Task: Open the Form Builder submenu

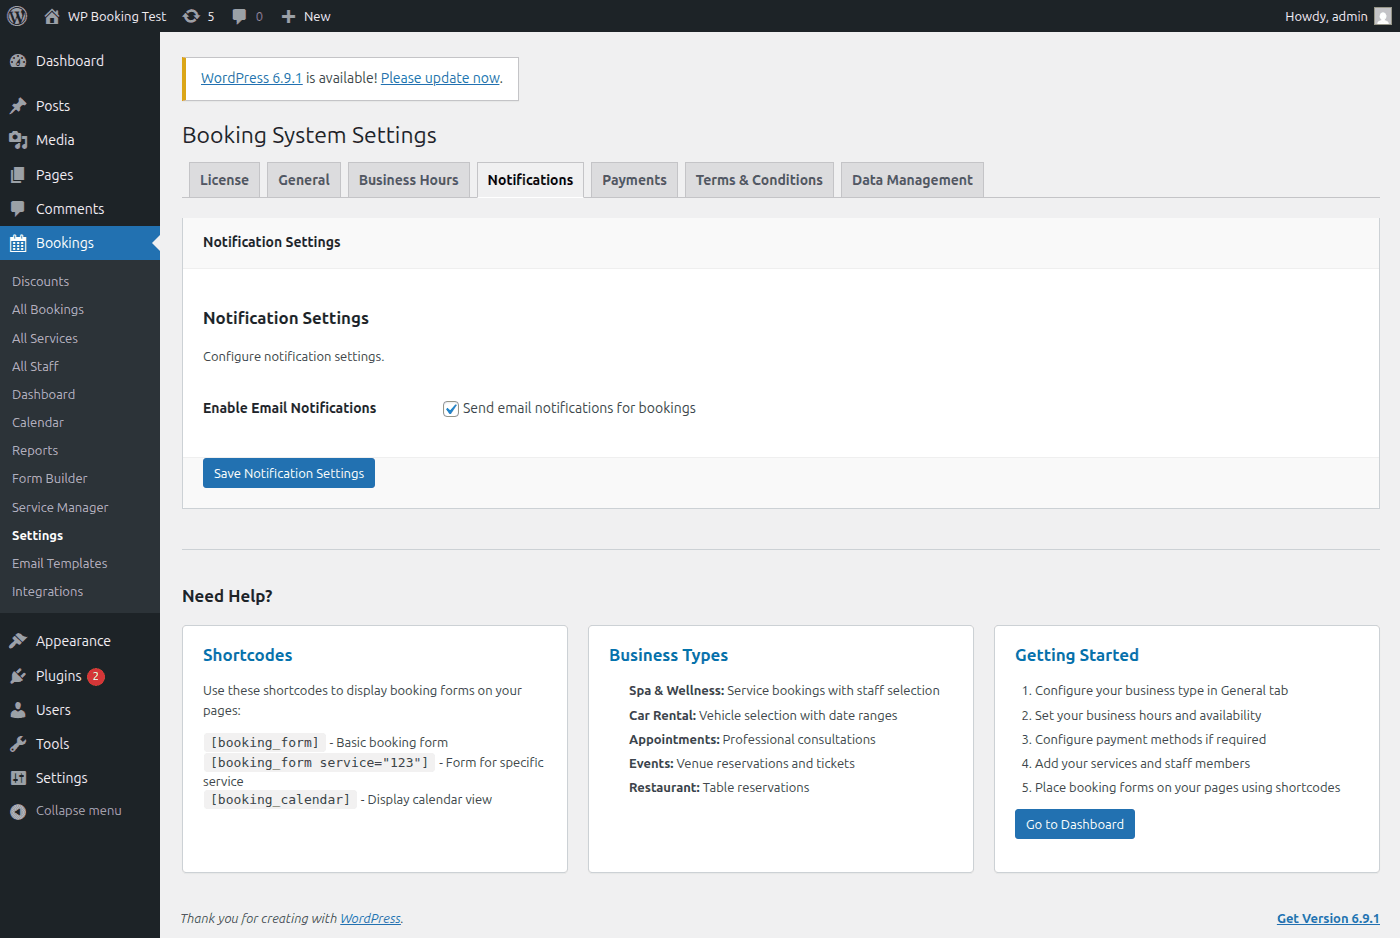Action: point(49,479)
